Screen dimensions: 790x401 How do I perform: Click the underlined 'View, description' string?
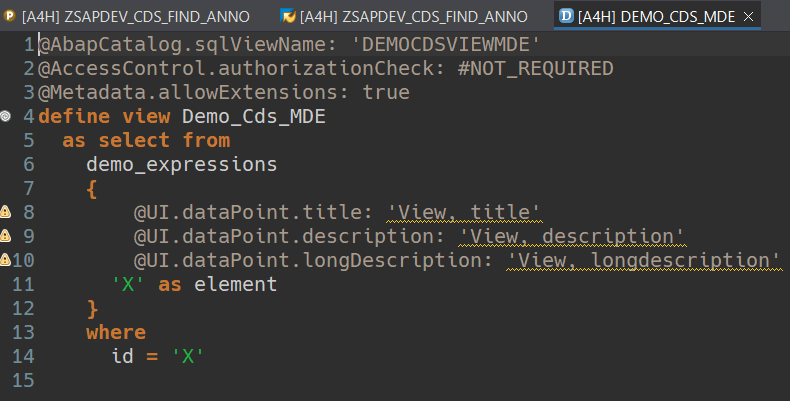coord(572,236)
